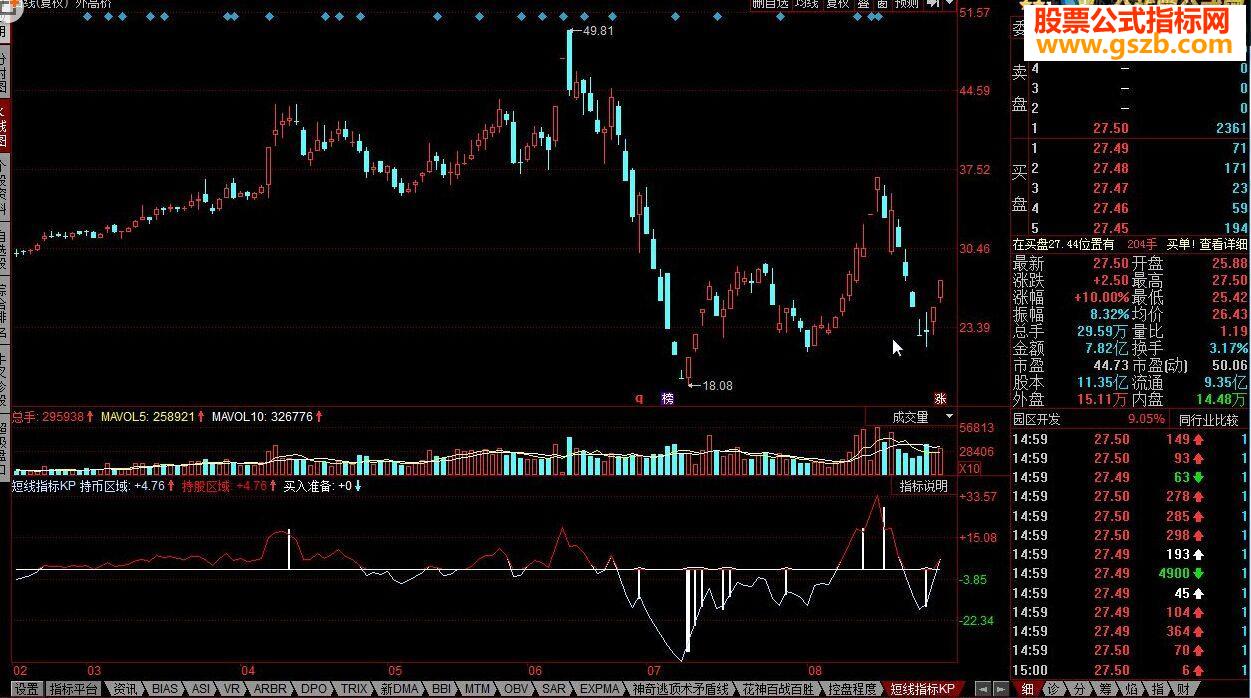Click the 诊 diagnosis panel button
Screen dimensions: 1251x698
coord(1054,689)
